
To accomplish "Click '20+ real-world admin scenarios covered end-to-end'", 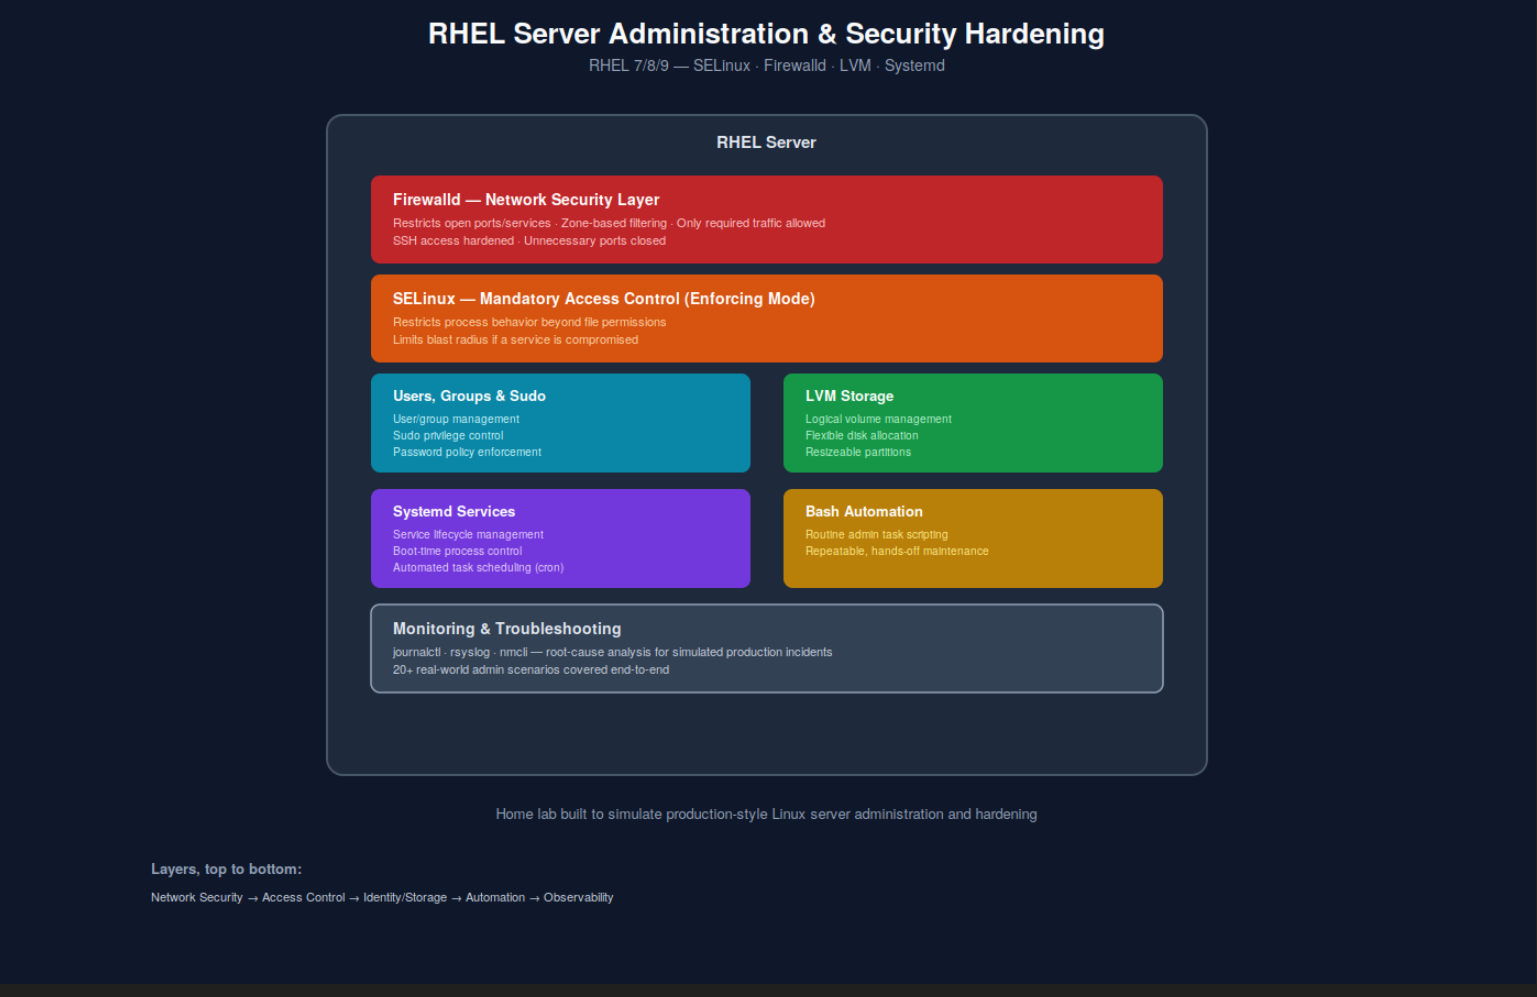I will click(x=531, y=670).
